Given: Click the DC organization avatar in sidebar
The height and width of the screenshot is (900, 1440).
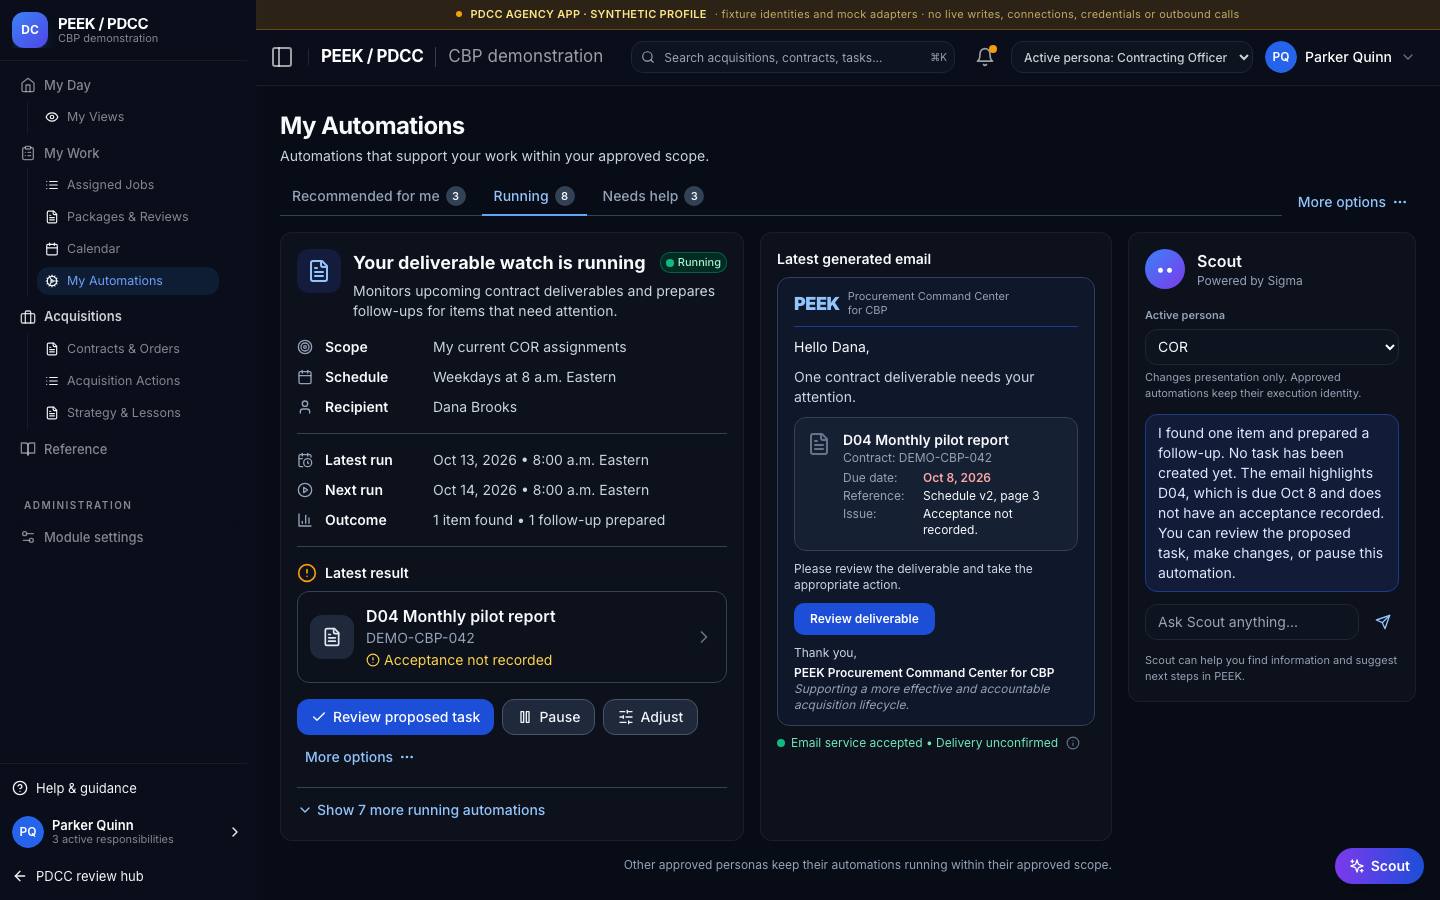Looking at the screenshot, I should (x=30, y=30).
